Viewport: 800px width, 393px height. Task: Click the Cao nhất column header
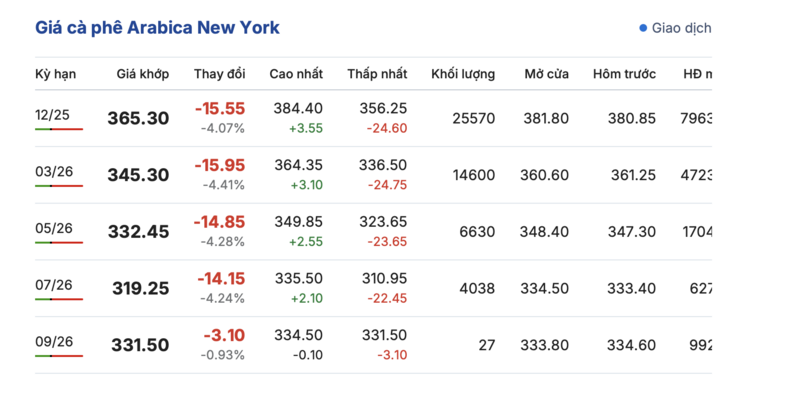(296, 74)
